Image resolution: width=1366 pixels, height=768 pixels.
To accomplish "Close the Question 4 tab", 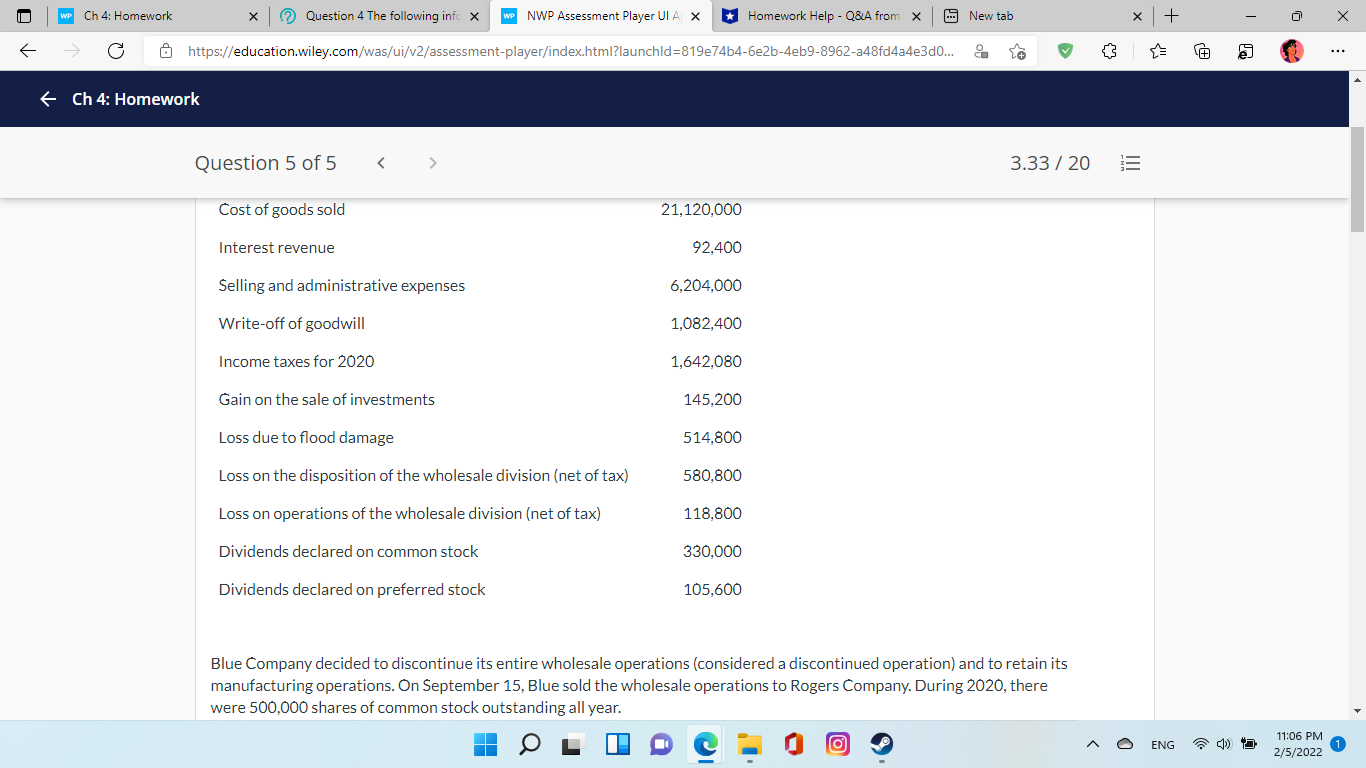I will tap(474, 16).
